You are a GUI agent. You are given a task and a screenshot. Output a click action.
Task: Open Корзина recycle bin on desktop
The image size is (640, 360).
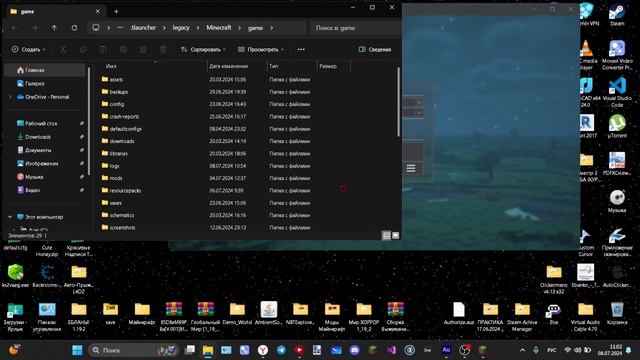click(x=617, y=313)
